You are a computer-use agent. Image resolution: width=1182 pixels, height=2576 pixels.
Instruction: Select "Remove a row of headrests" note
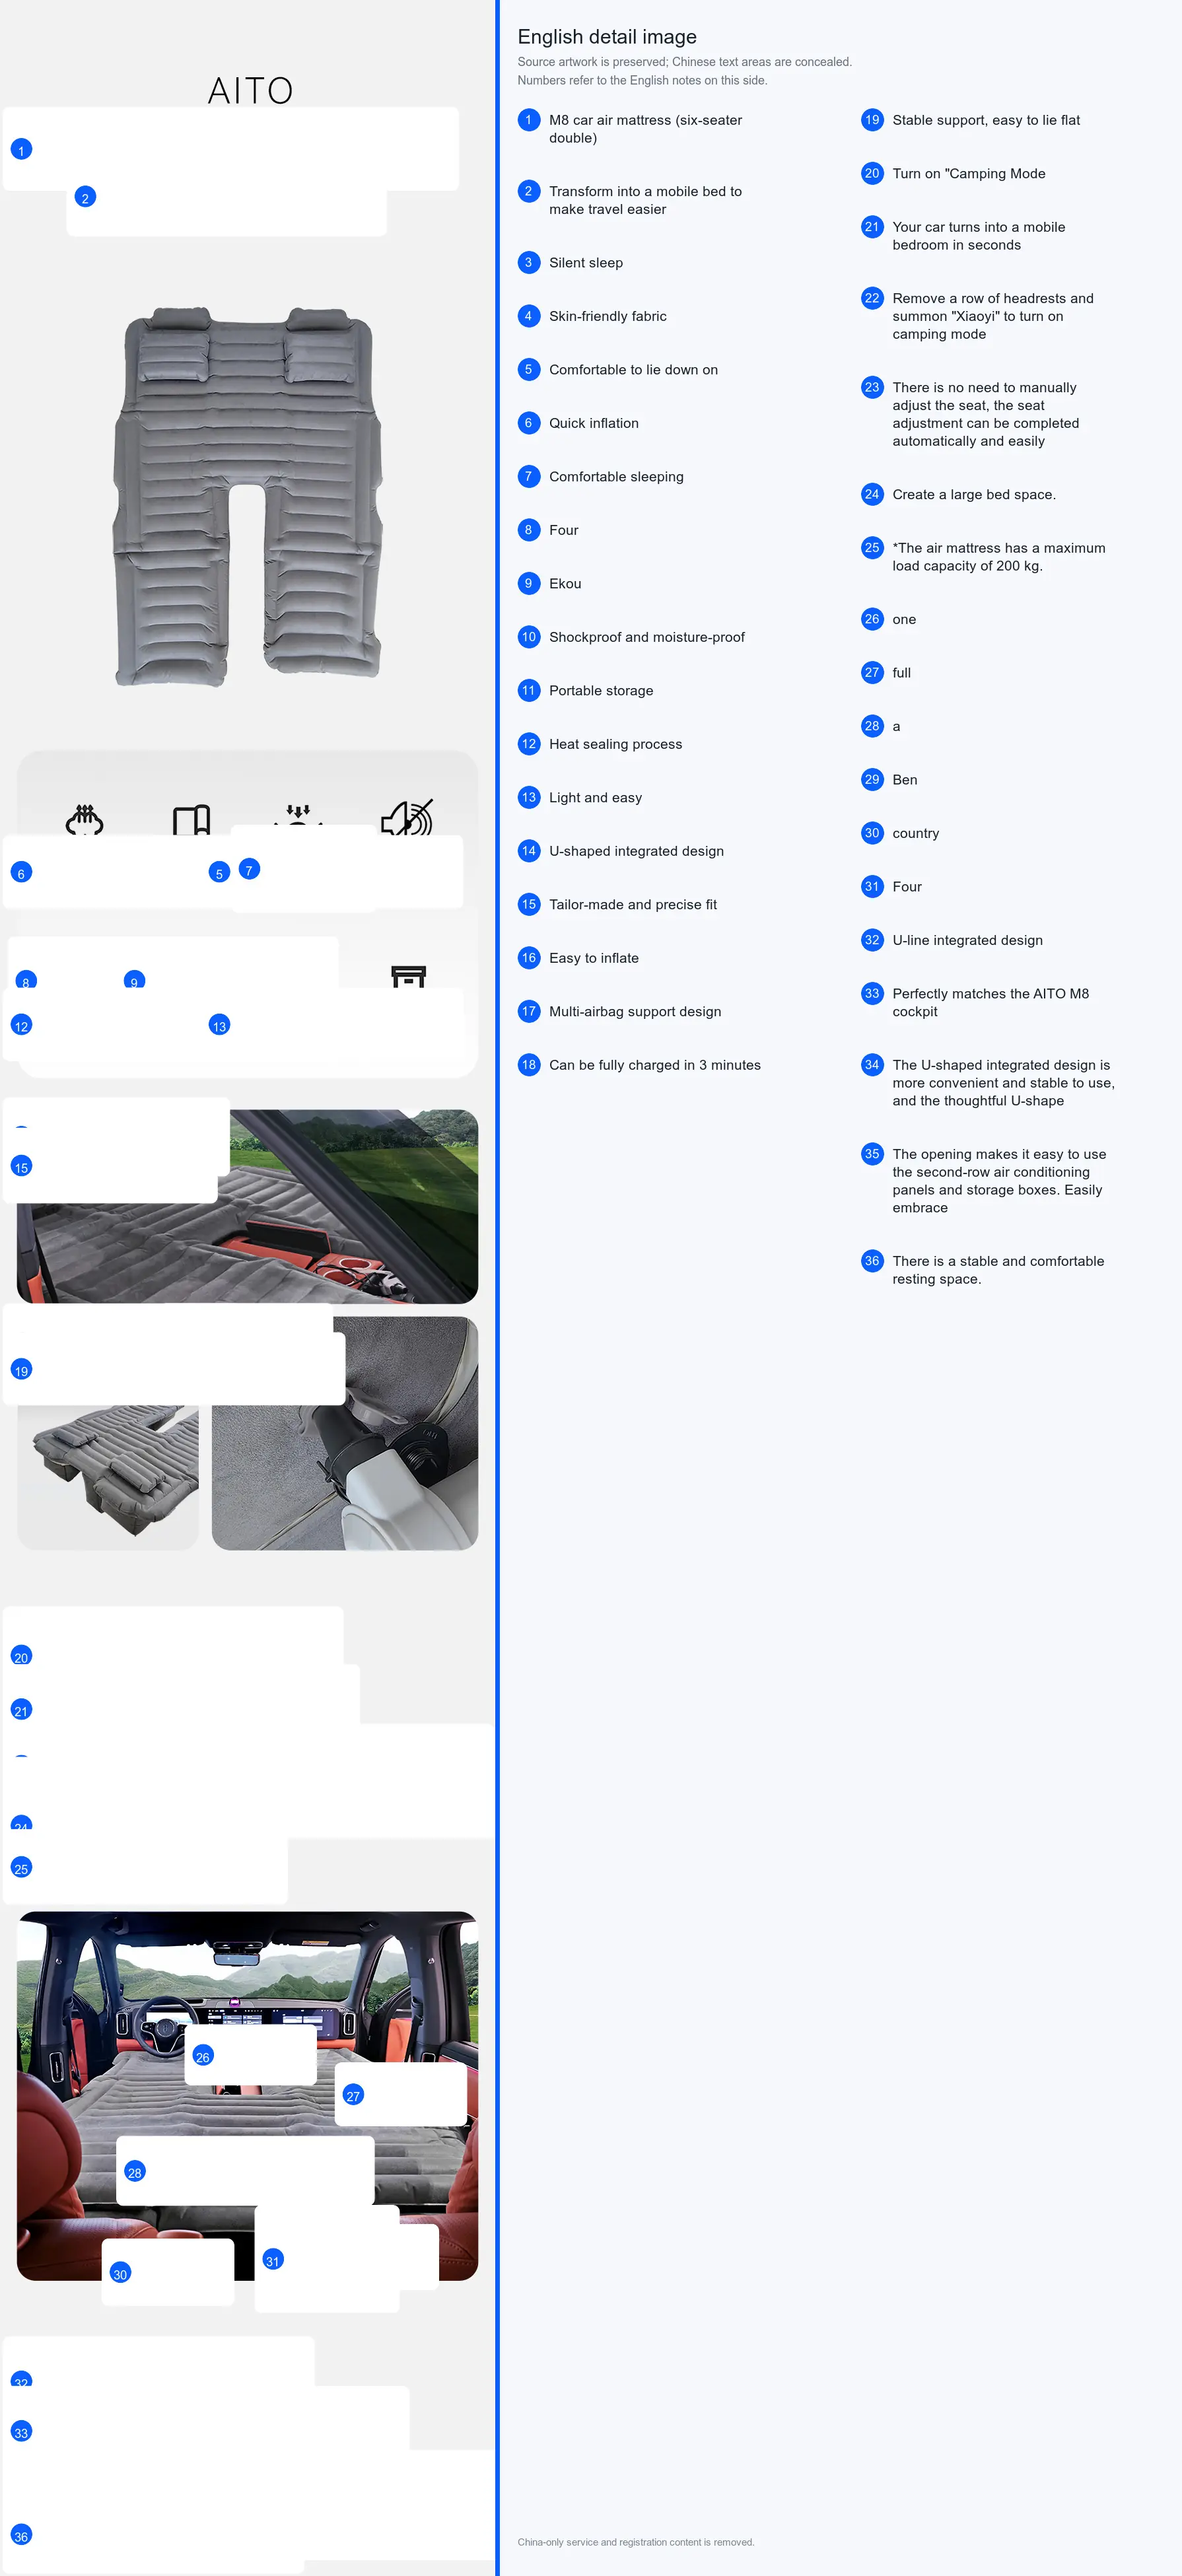pos(993,316)
